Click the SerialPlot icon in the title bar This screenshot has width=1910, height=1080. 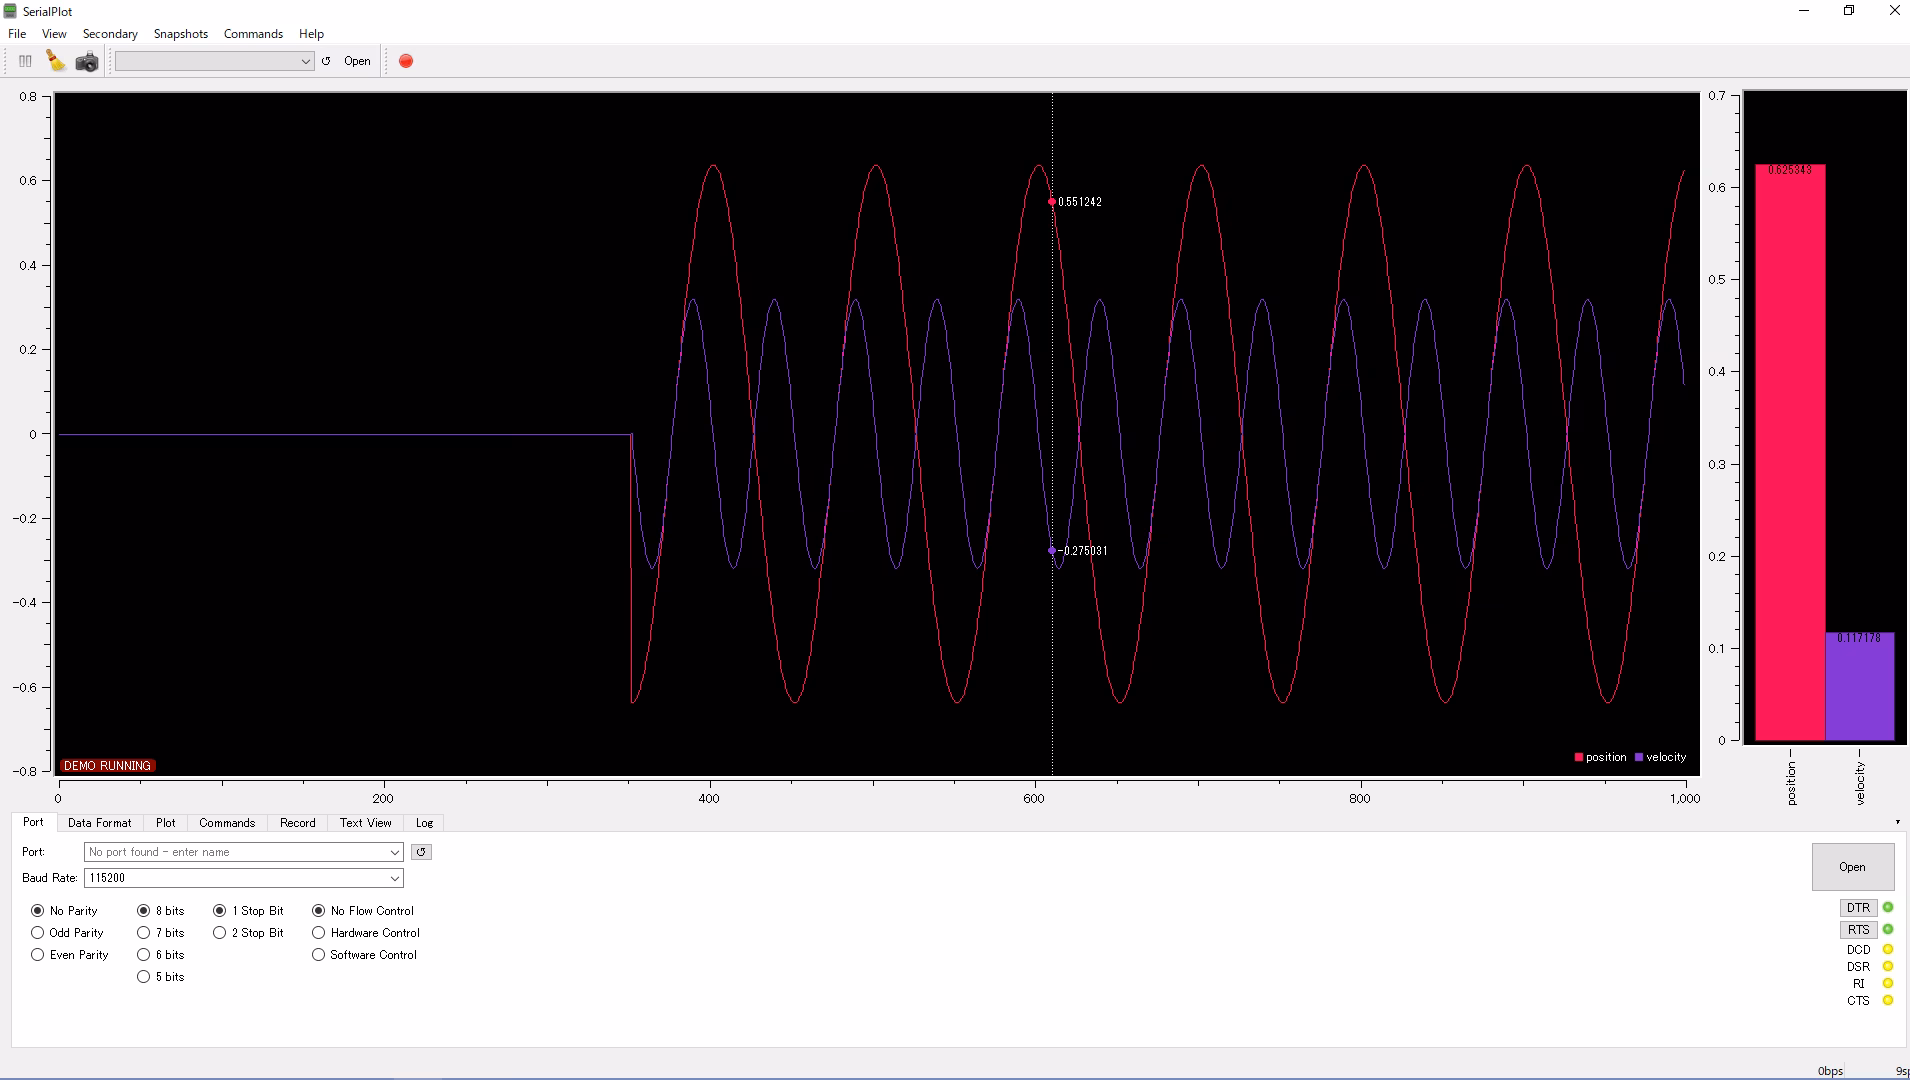tap(10, 11)
